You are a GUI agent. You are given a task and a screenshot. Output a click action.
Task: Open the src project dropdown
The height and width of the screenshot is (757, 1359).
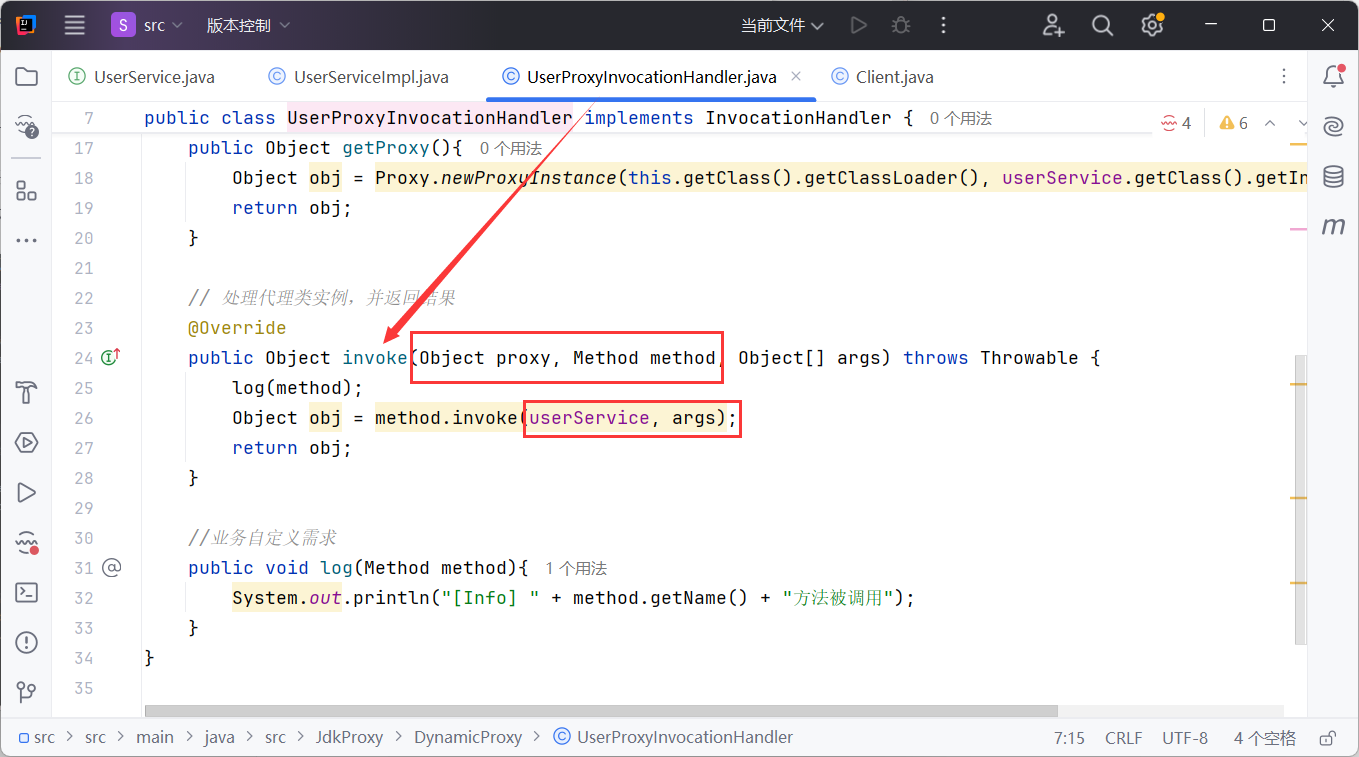pos(148,26)
